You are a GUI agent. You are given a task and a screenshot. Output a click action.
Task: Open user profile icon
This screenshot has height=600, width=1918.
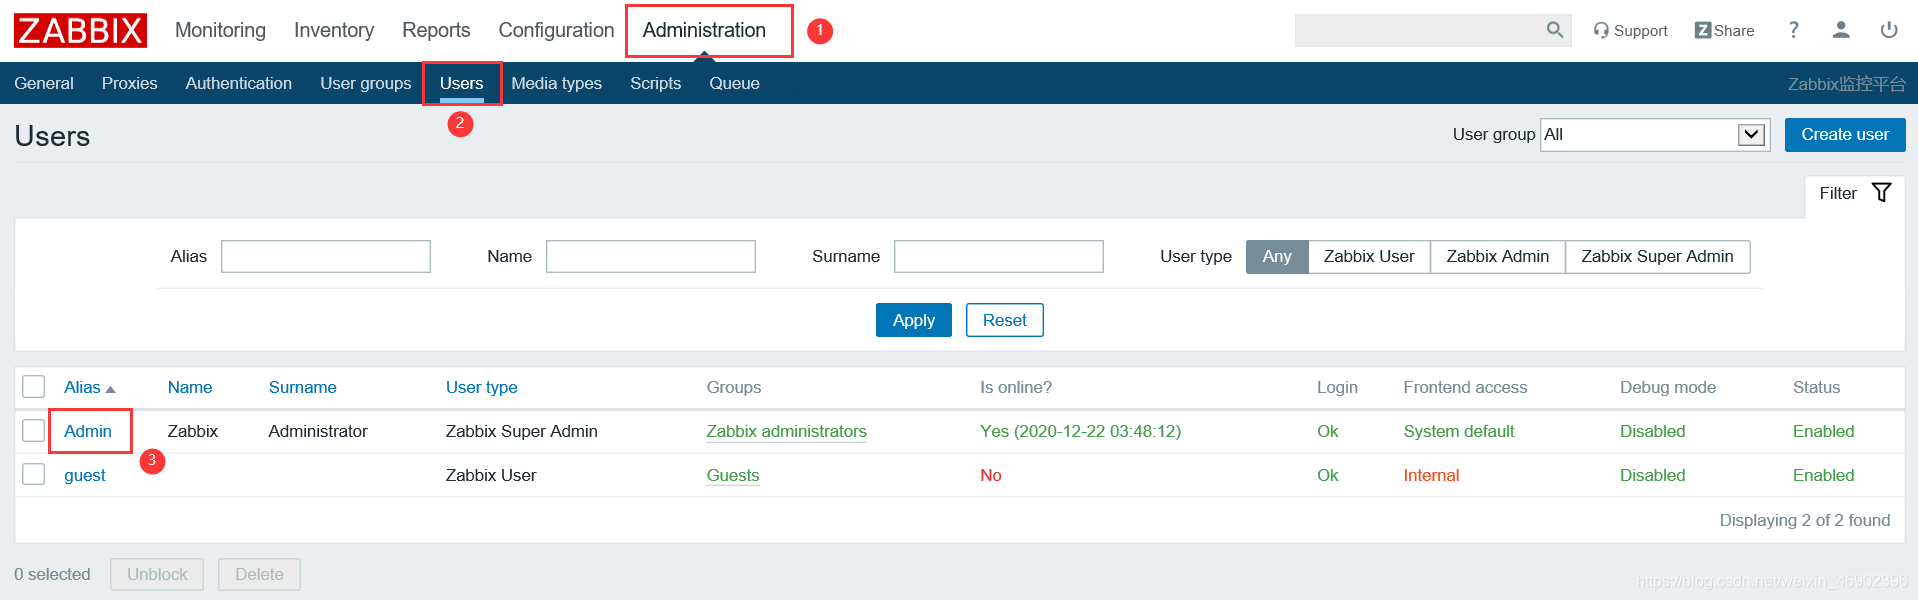(1841, 30)
